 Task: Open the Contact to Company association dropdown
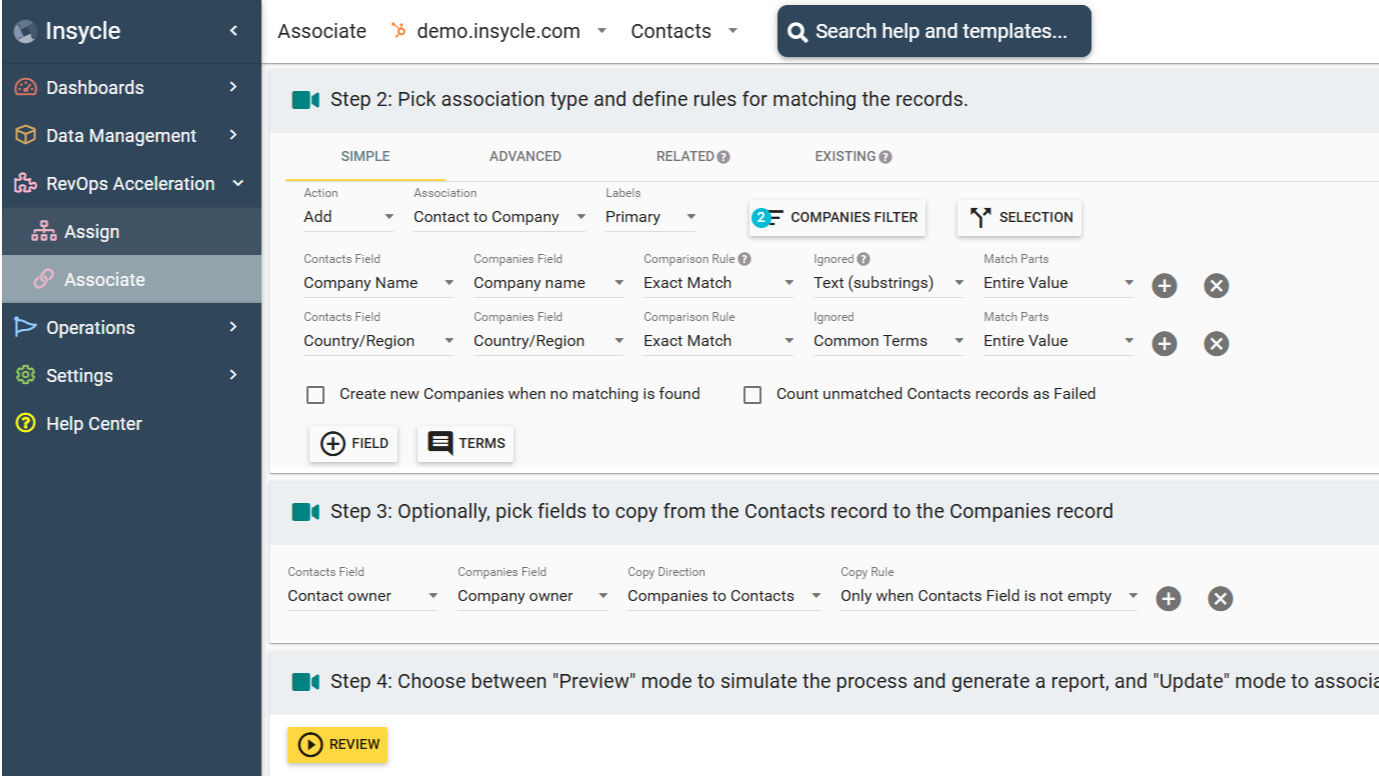pyautogui.click(x=500, y=217)
